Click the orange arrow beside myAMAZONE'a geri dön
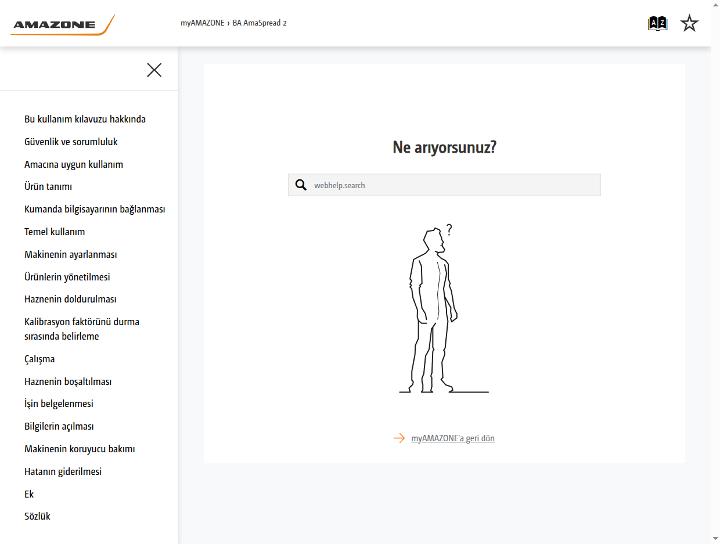Screen dimensions: 720x544 pyautogui.click(x=399, y=438)
